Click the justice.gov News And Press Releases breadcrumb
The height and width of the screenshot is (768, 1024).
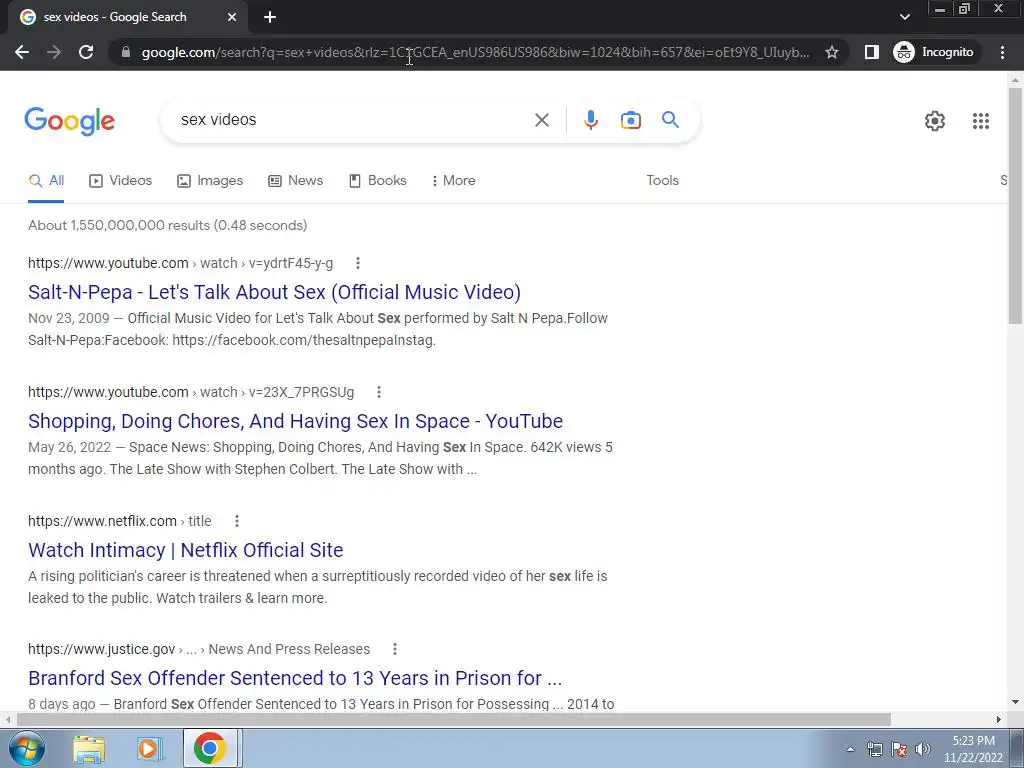(289, 649)
